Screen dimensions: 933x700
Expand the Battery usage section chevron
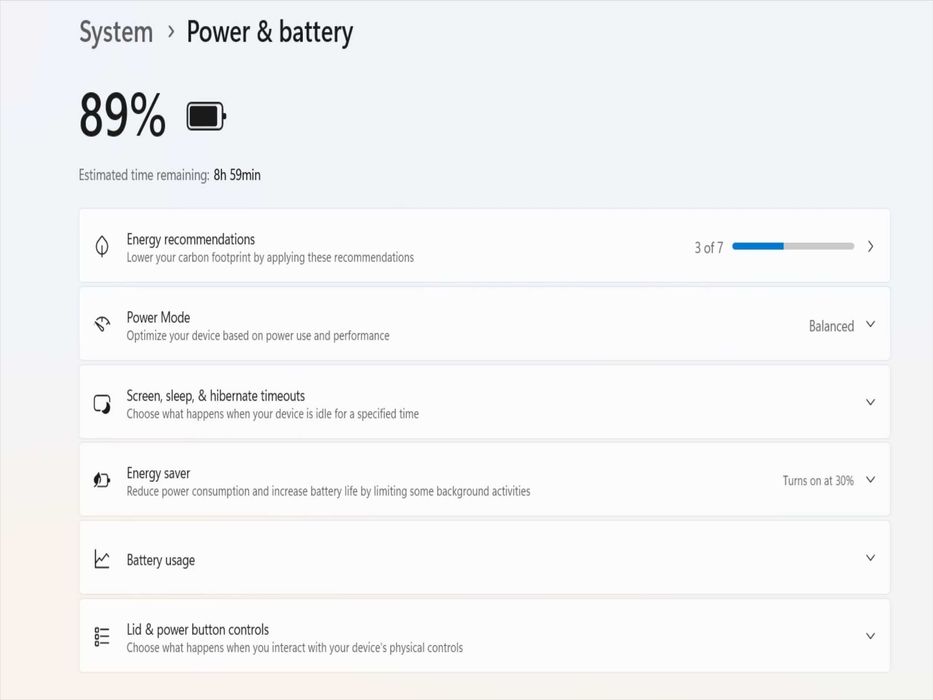coord(870,559)
